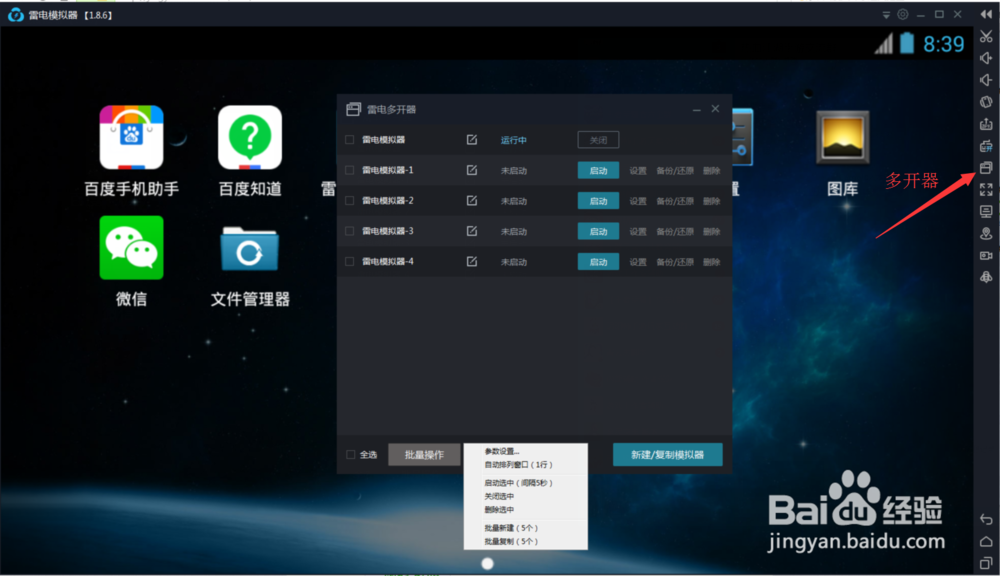Check the box for 雷电模拟器-2

[x=349, y=200]
